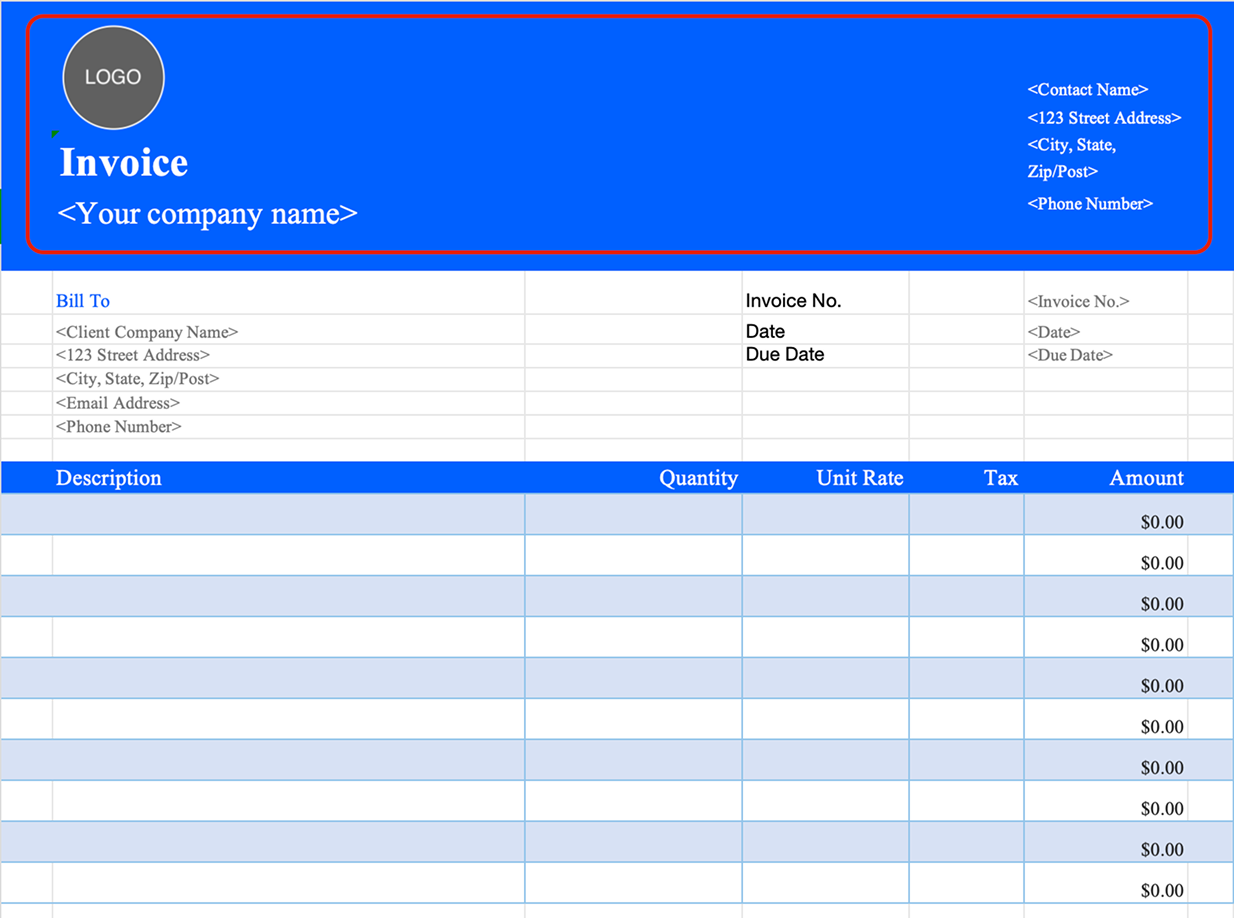Select the <Client Company Name> cell
Image resolution: width=1234 pixels, height=918 pixels.
click(x=146, y=331)
